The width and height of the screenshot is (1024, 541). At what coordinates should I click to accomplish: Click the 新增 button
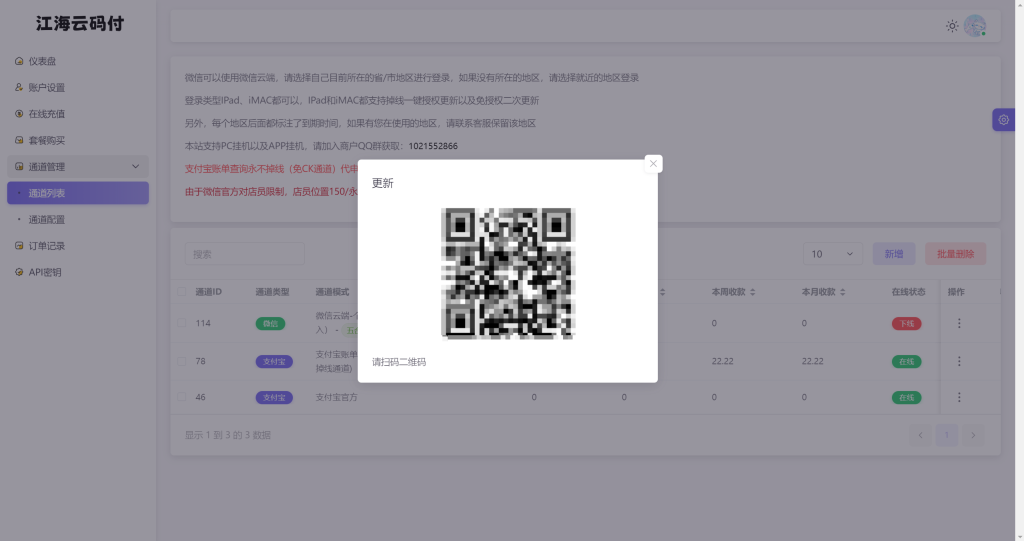click(894, 254)
